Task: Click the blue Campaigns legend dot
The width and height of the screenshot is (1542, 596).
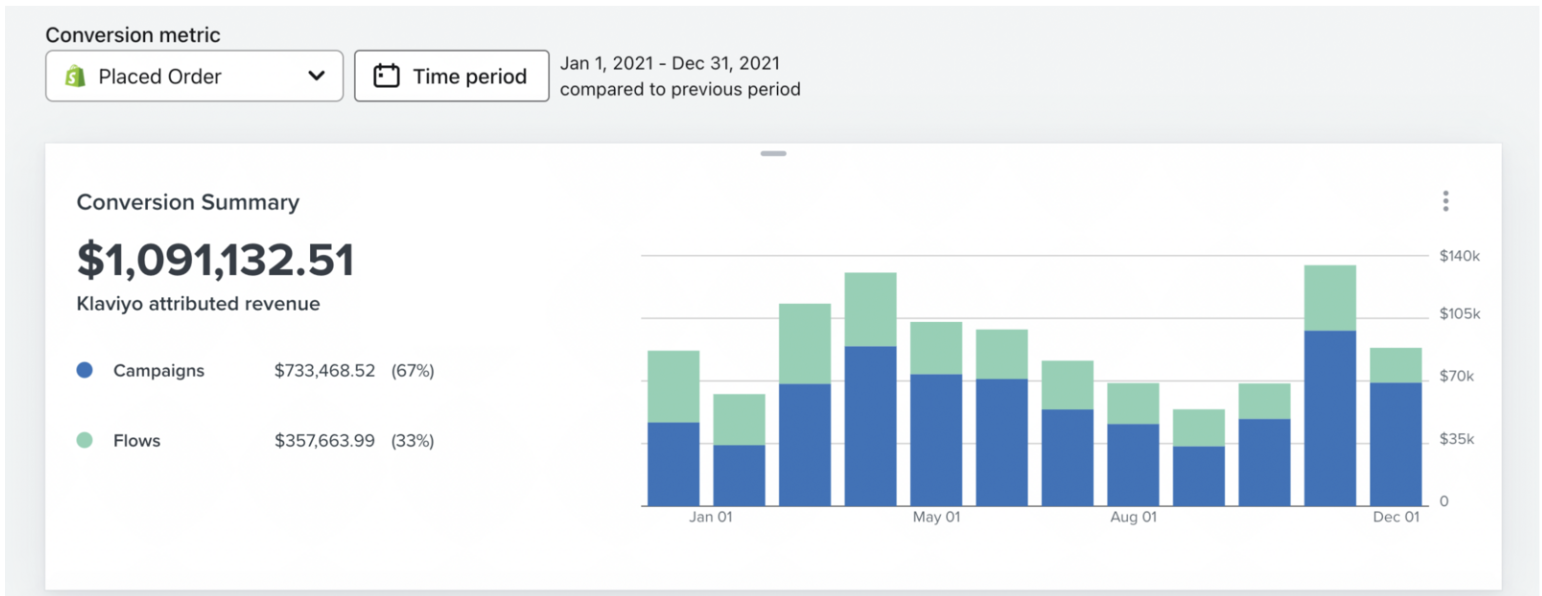Action: coord(85,370)
